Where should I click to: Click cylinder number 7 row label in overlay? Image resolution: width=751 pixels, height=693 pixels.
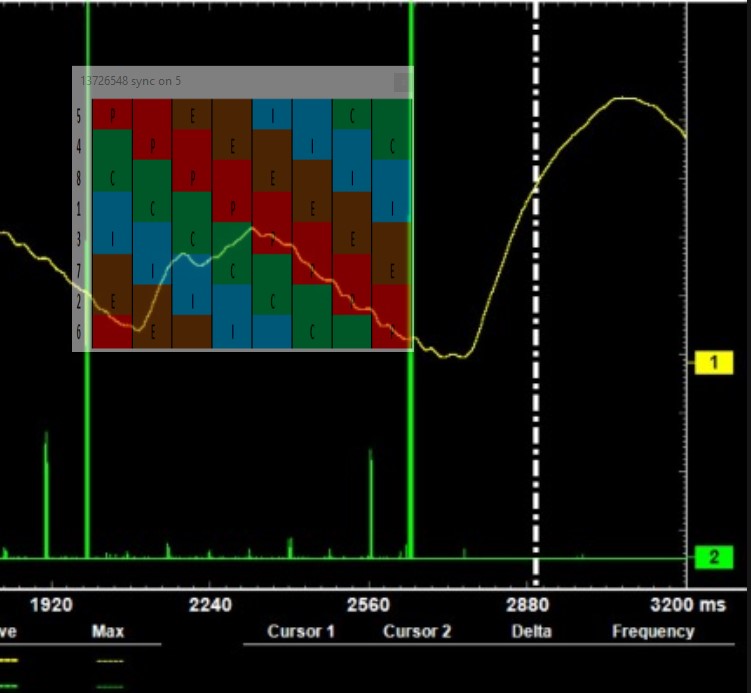point(79,270)
